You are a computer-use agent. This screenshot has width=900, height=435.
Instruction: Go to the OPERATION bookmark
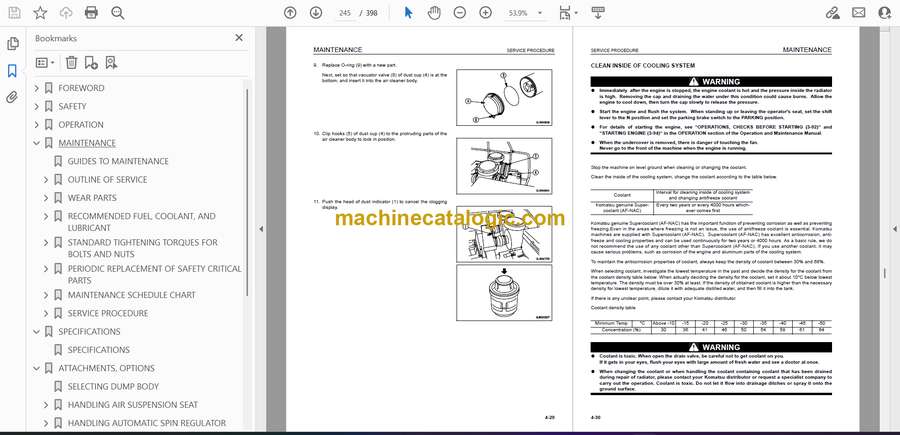point(81,125)
